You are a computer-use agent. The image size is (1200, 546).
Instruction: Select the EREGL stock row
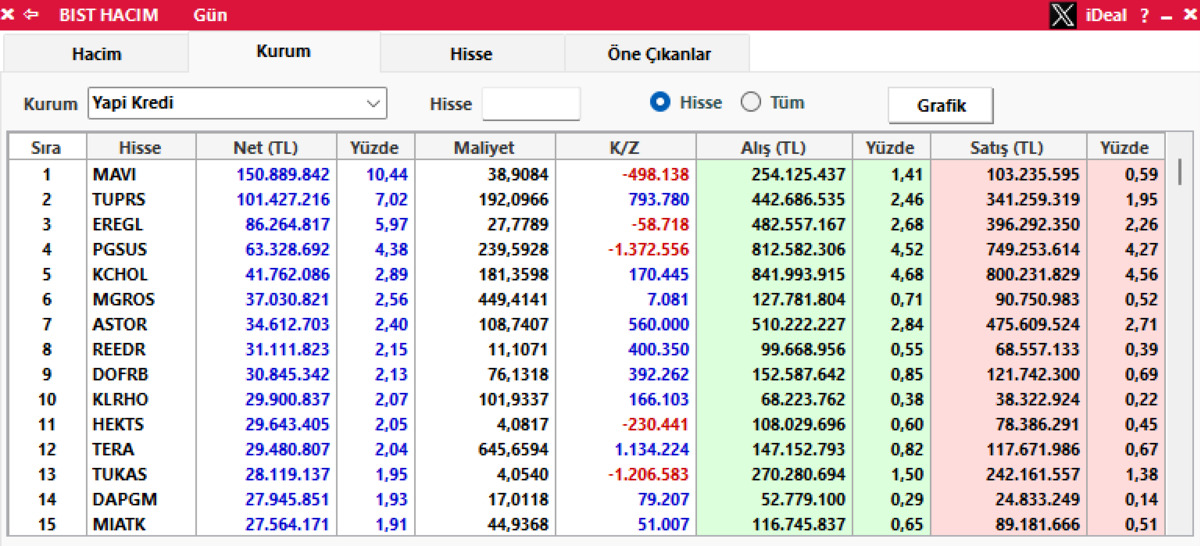(x=587, y=224)
